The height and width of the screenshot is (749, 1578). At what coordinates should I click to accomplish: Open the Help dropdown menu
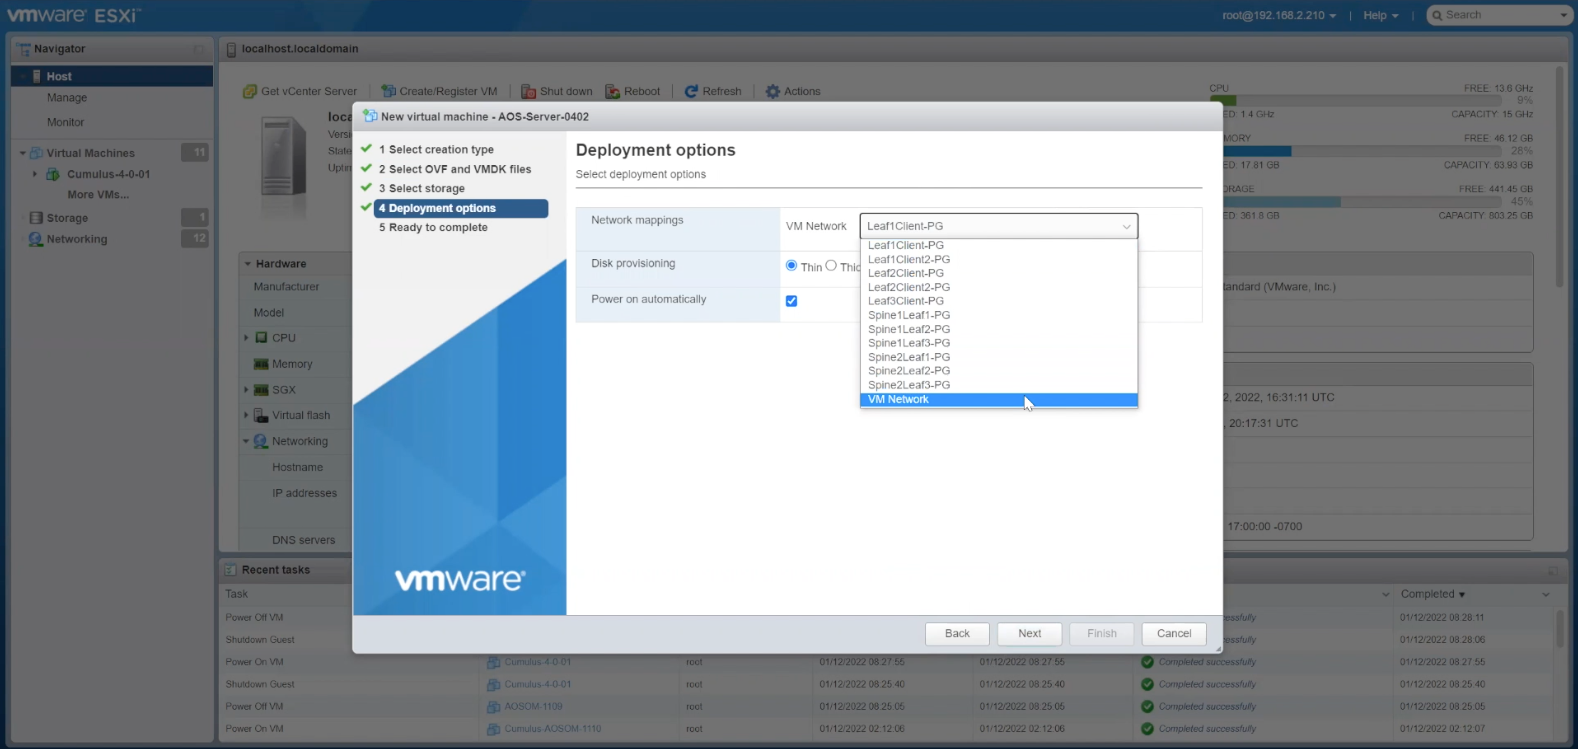[1381, 15]
